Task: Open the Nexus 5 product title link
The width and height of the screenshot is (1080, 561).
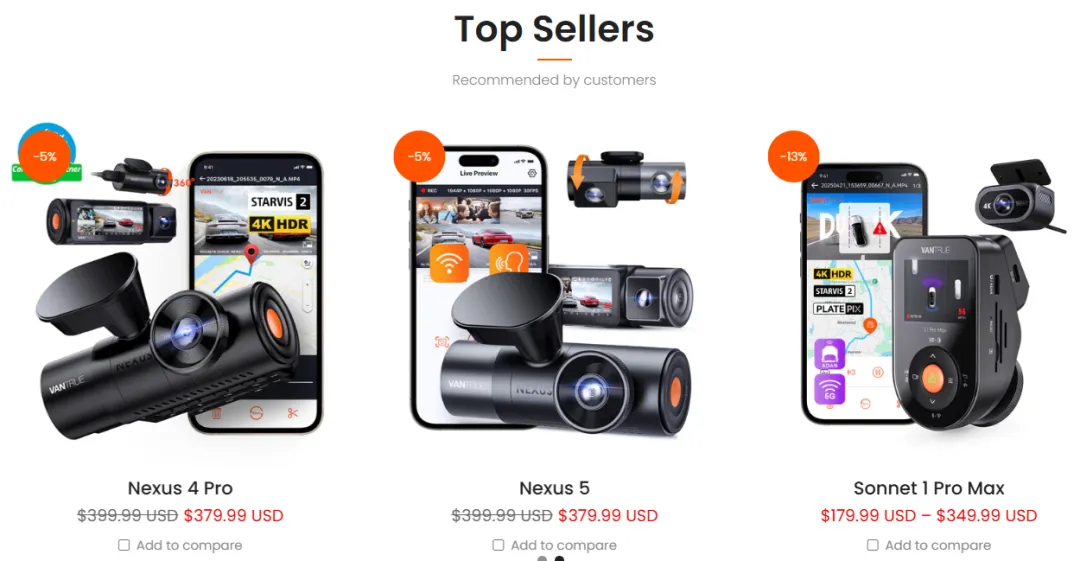Action: (554, 488)
